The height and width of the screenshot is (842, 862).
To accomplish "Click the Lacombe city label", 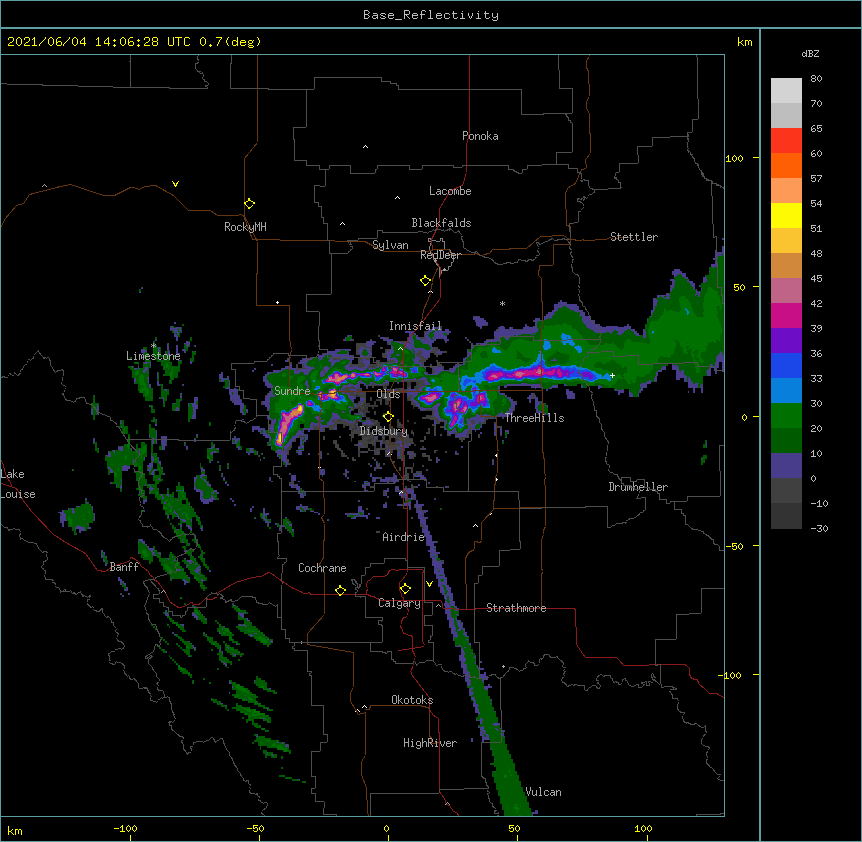I will click(450, 191).
